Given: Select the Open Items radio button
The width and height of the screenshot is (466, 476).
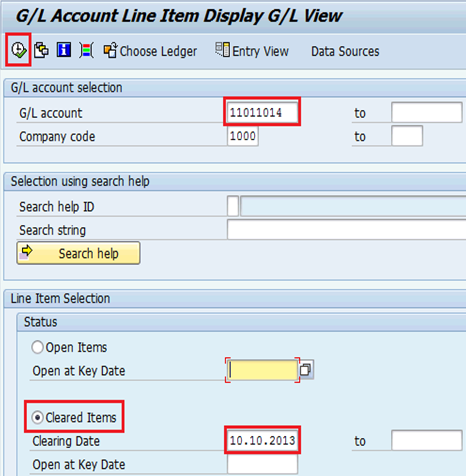Looking at the screenshot, I should (x=37, y=347).
